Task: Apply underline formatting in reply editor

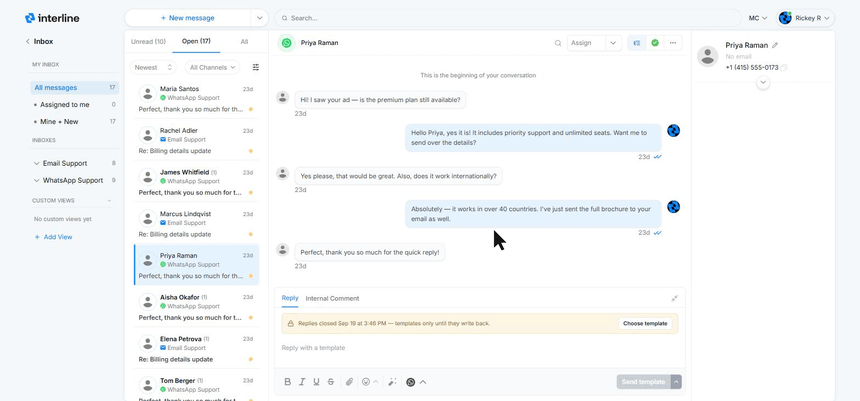Action: tap(316, 382)
